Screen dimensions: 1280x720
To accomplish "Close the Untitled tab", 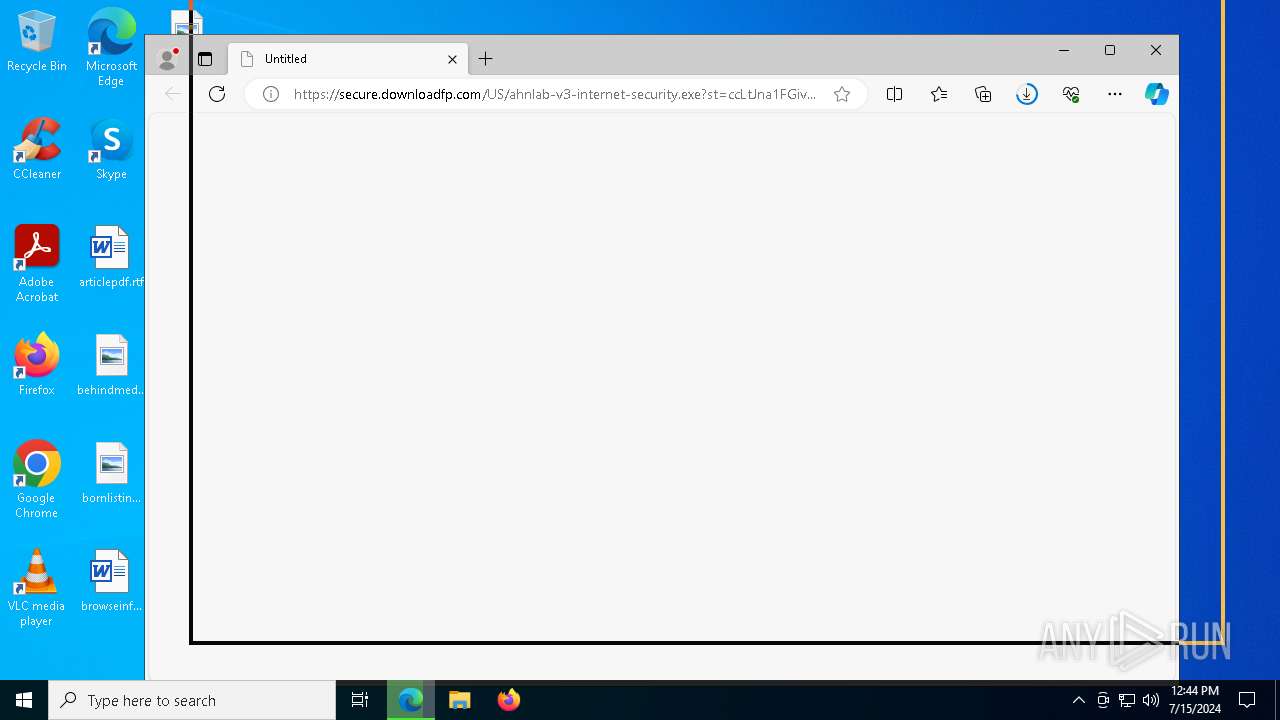I will pos(452,59).
